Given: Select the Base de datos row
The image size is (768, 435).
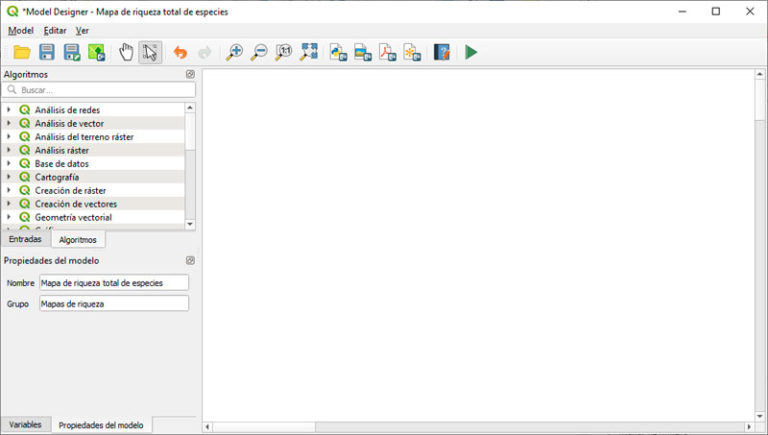Looking at the screenshot, I should pos(93,163).
